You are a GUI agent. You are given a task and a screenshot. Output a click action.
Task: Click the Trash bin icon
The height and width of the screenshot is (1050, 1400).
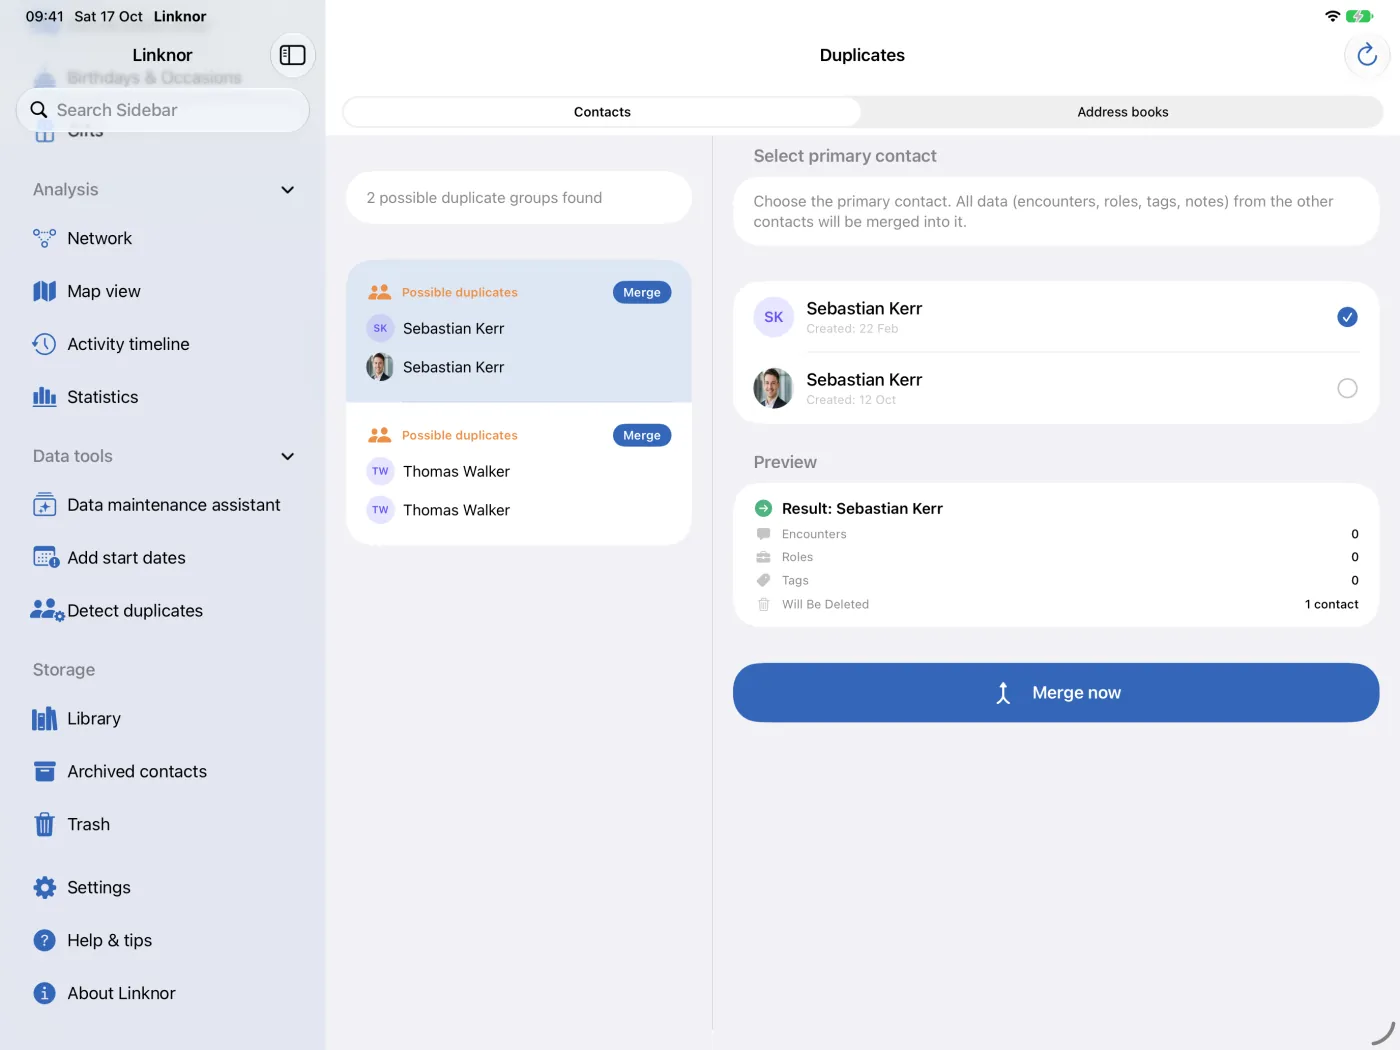click(44, 825)
